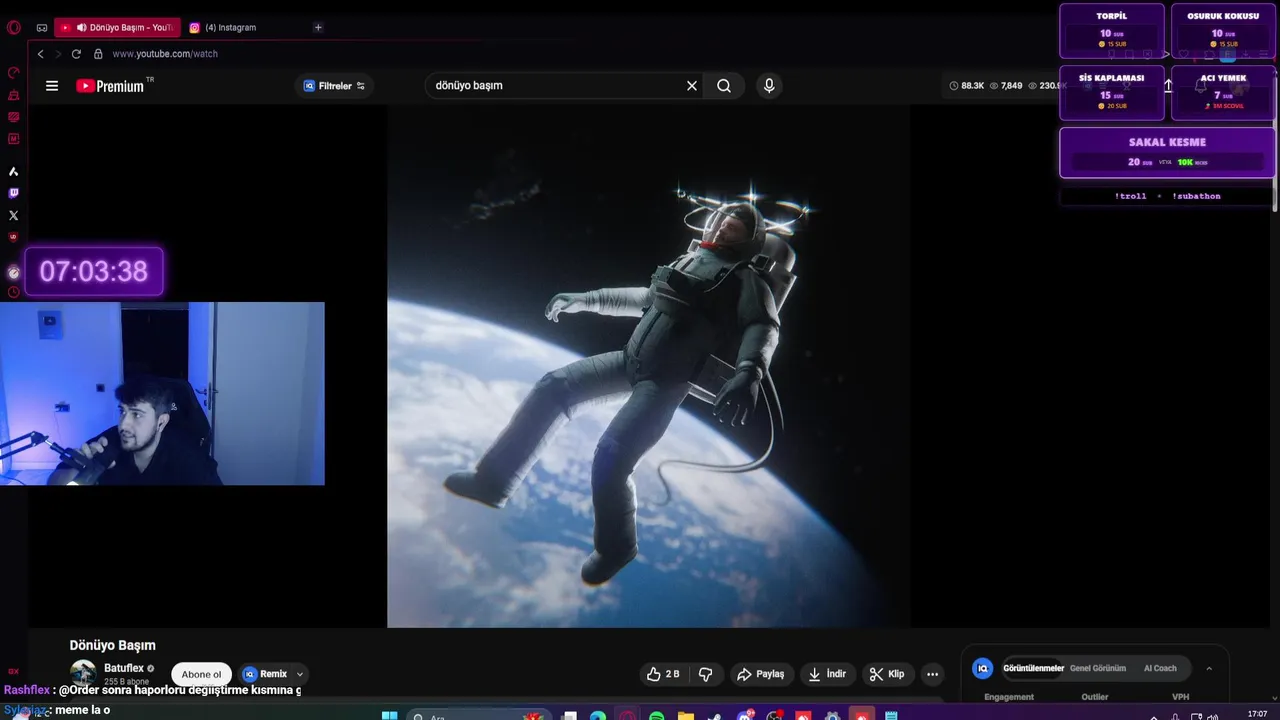1280x720 pixels.
Task: Run search with the magnifier button
Action: coord(724,86)
